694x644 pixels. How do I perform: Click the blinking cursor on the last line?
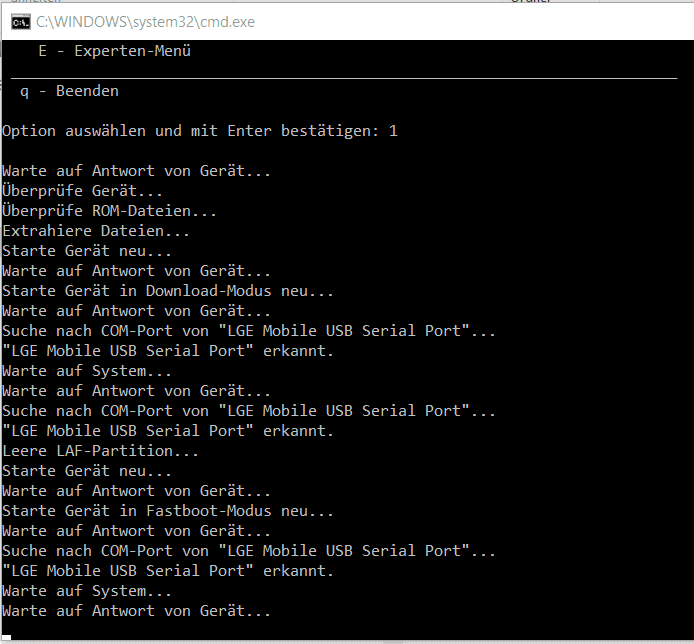click(6, 638)
